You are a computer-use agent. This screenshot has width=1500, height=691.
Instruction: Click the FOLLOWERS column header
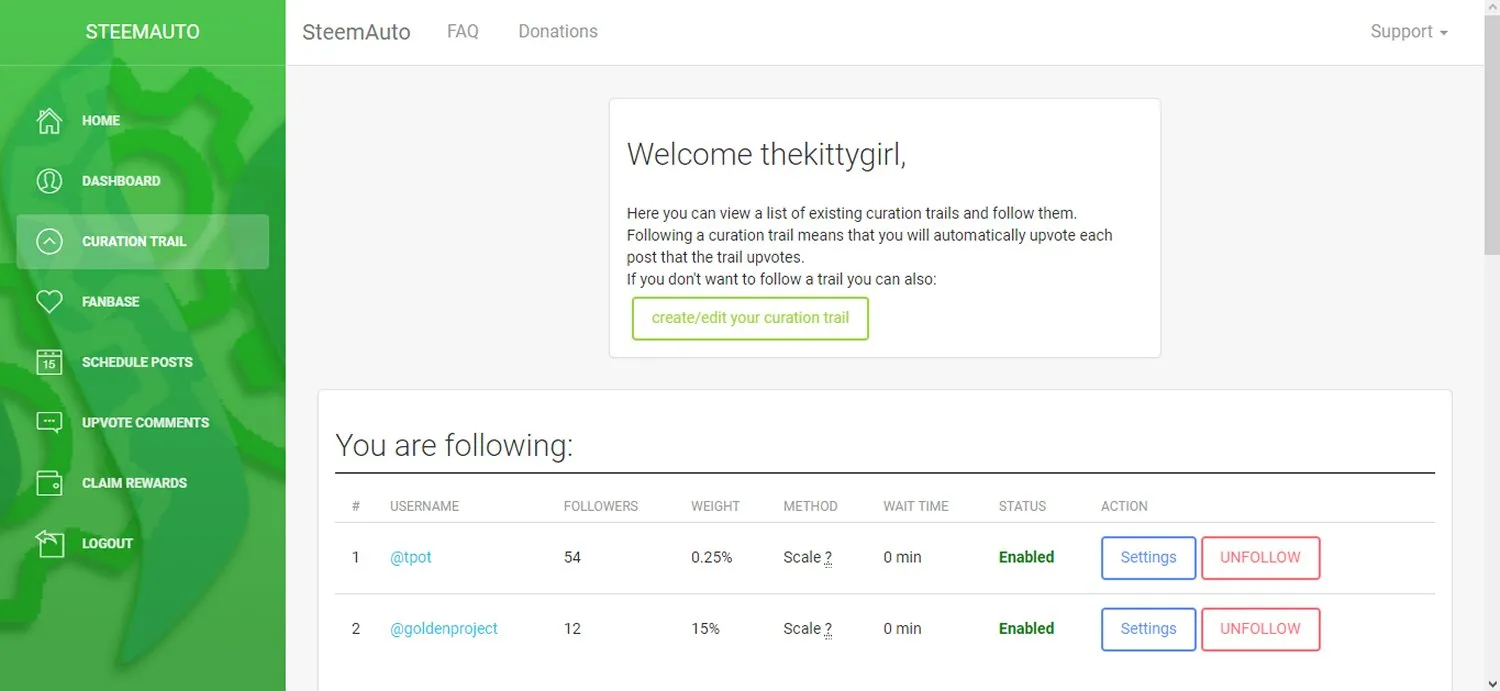(601, 506)
